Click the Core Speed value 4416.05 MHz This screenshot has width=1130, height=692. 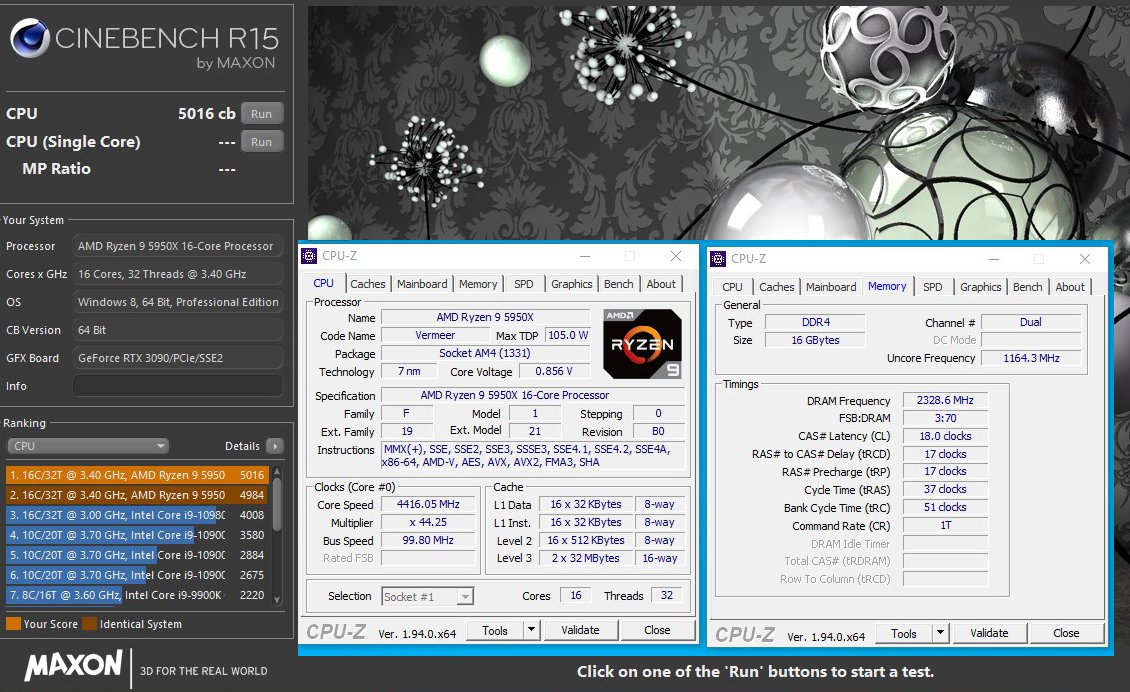click(428, 505)
